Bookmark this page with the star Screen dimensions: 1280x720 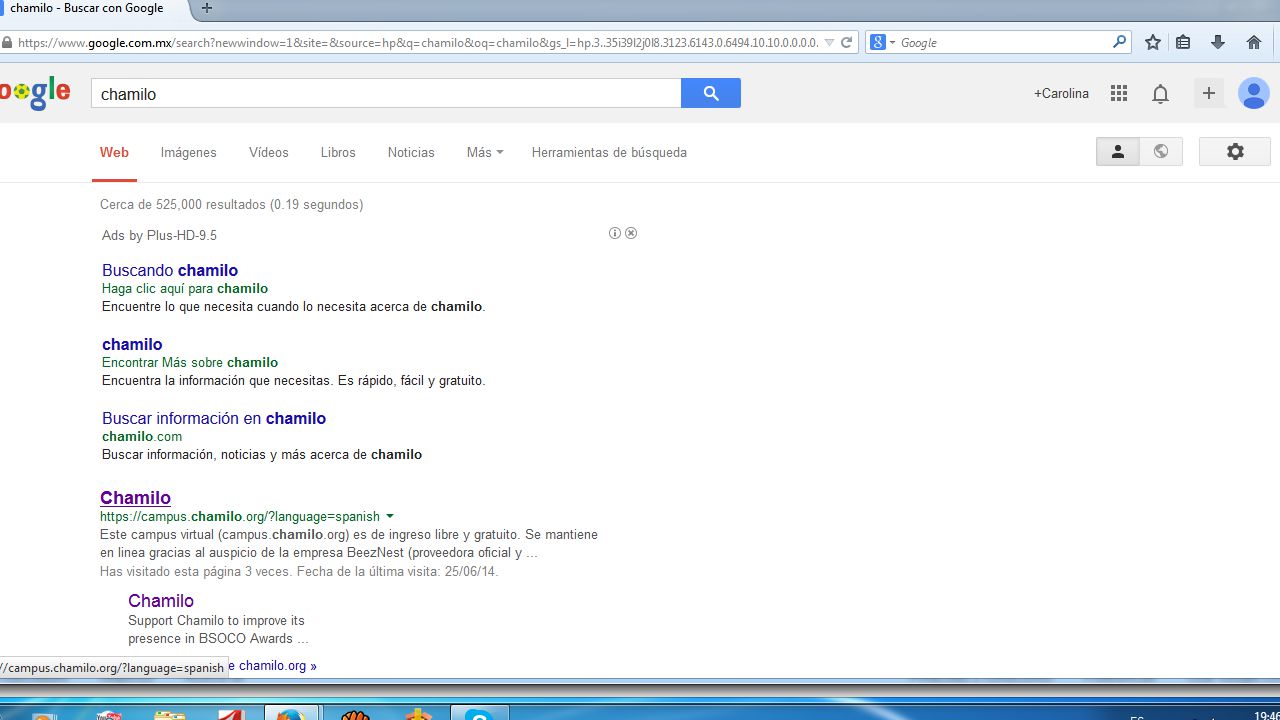1152,43
